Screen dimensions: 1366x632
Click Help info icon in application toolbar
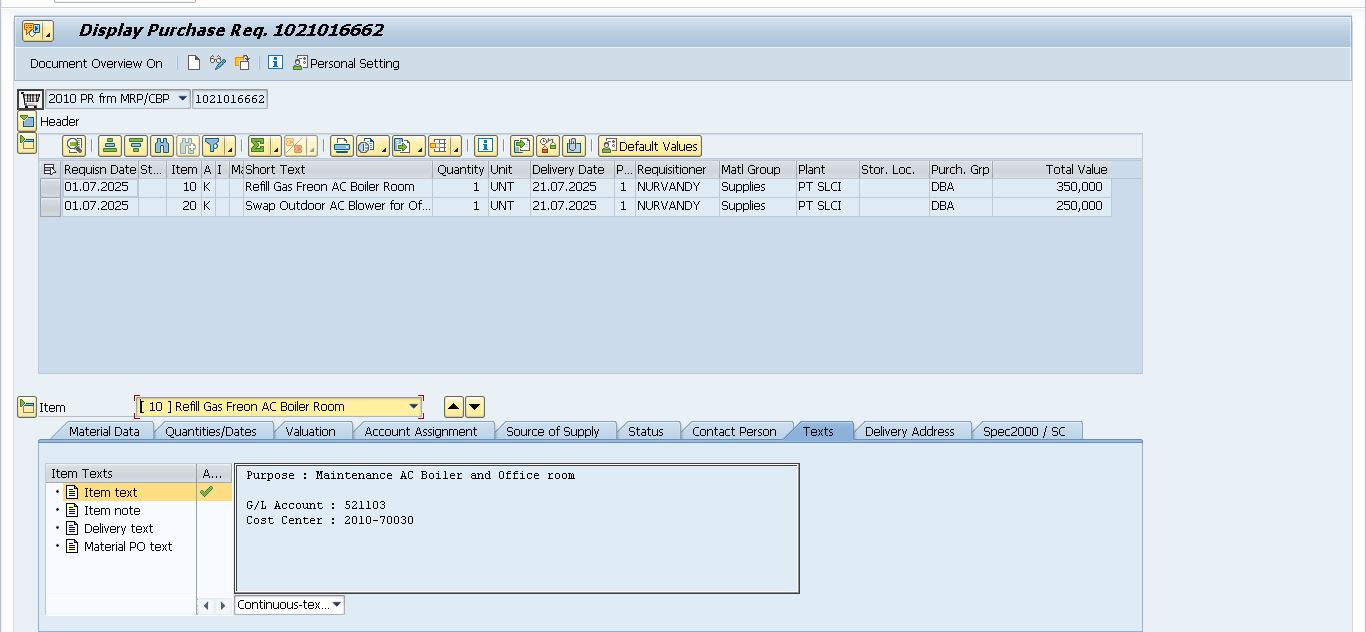click(275, 63)
